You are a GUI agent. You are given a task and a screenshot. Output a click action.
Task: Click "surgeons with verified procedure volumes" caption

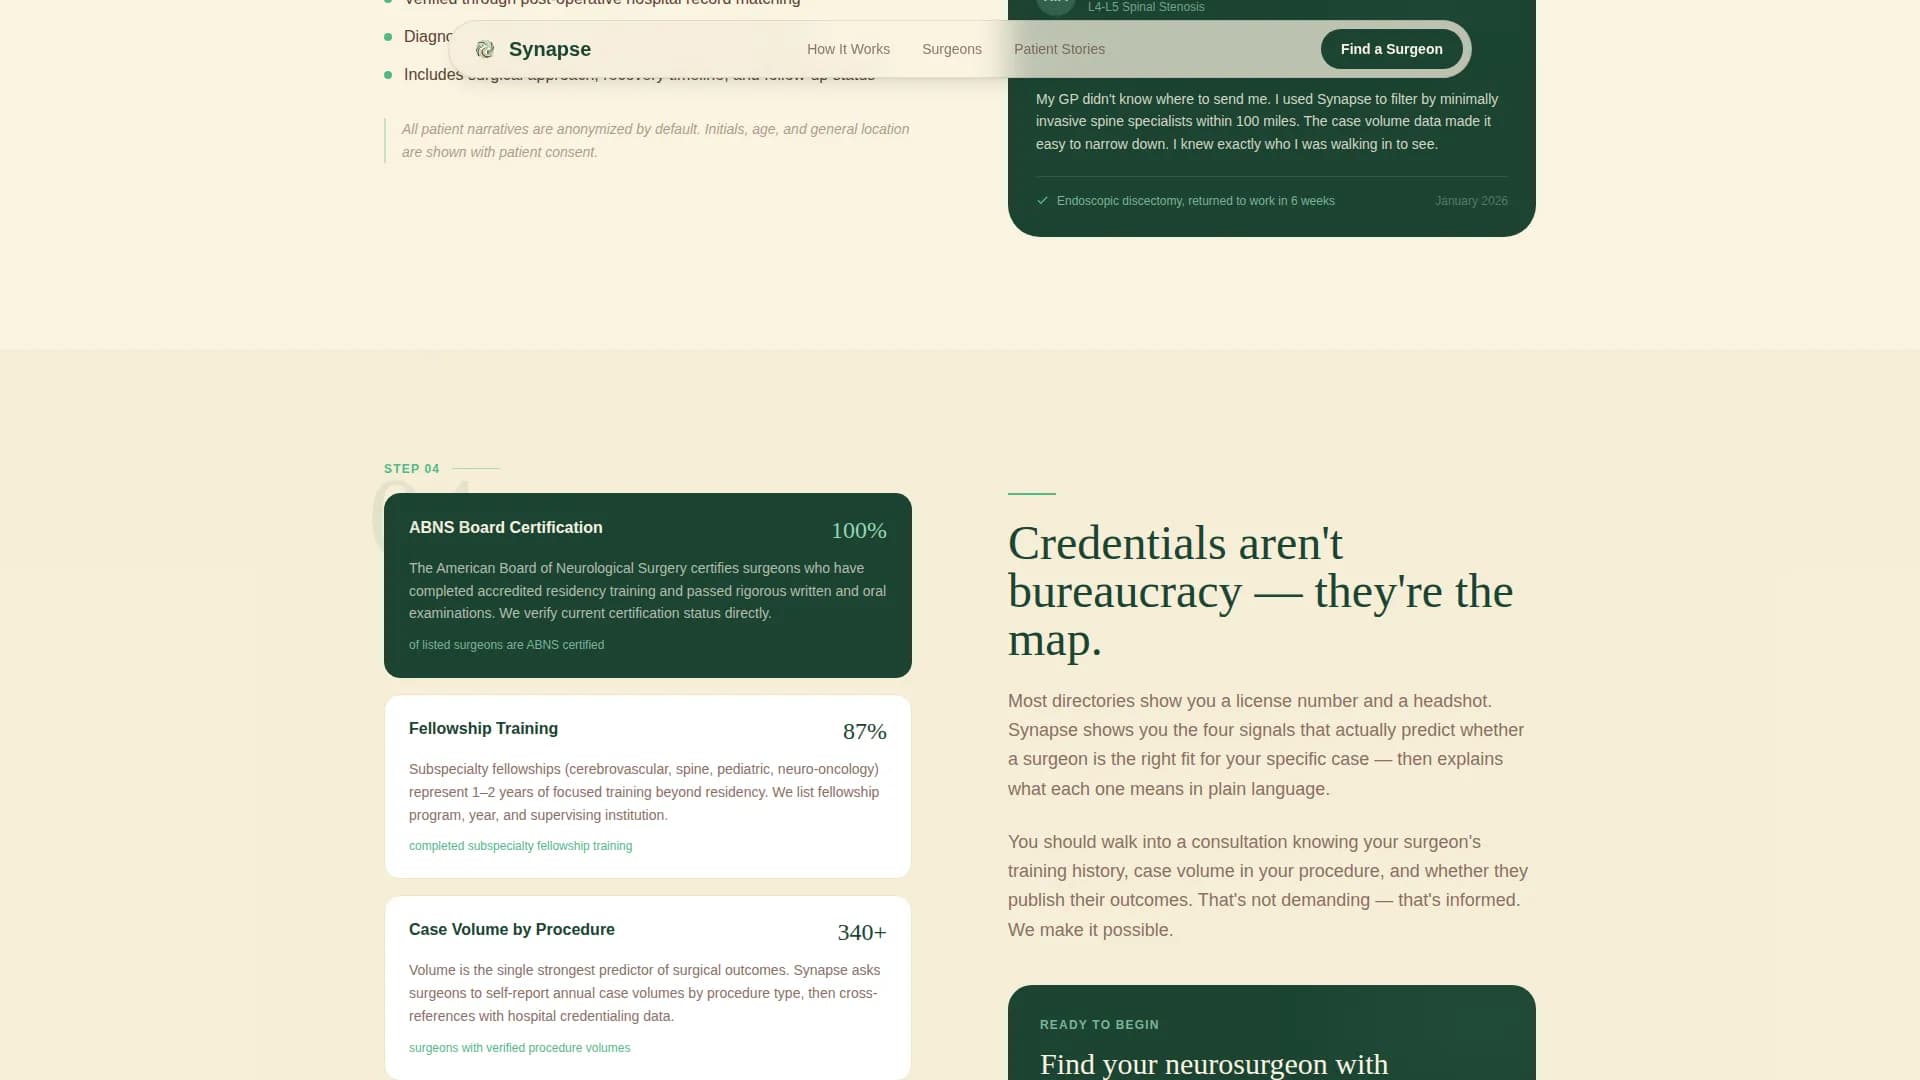519,1048
